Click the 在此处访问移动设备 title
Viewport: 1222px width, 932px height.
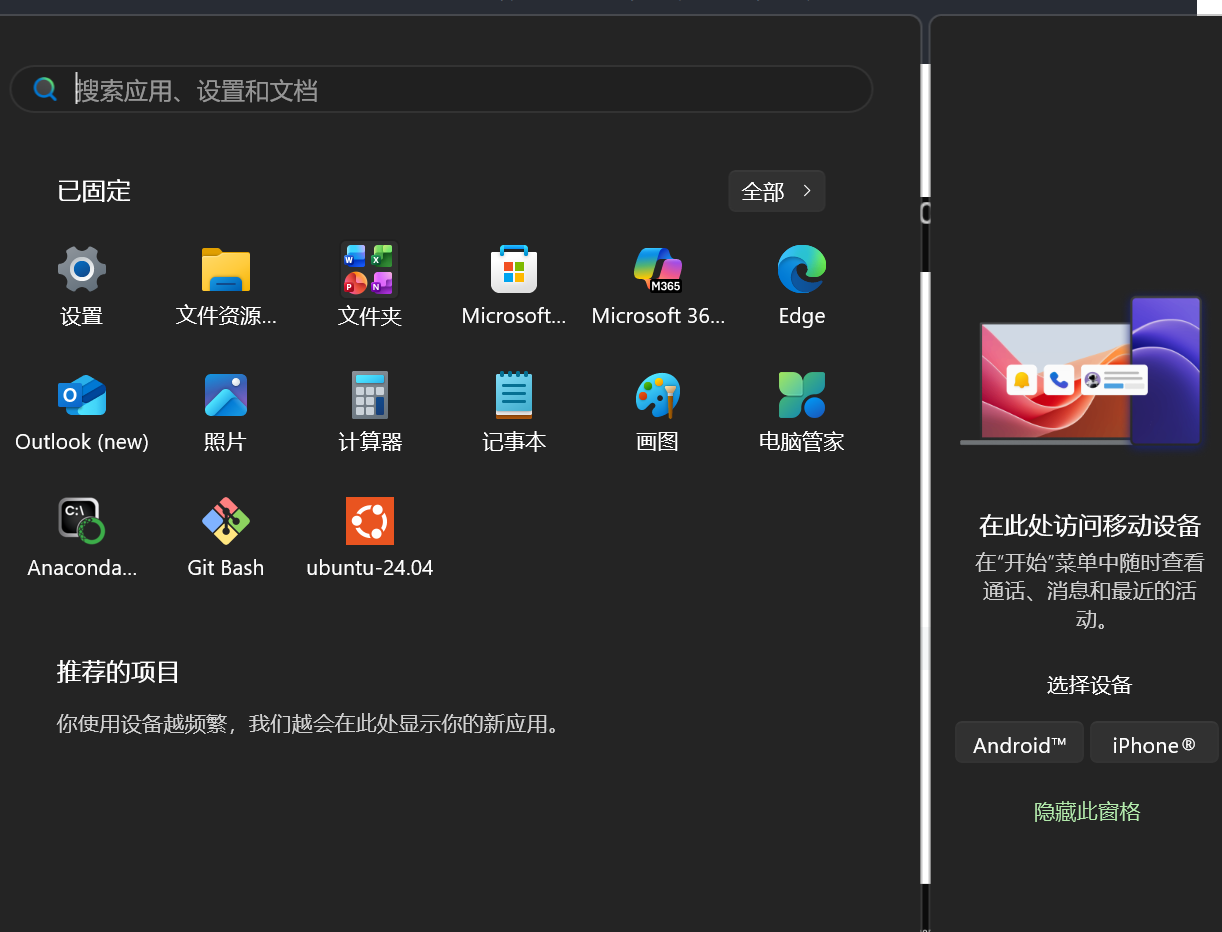[x=1089, y=525]
